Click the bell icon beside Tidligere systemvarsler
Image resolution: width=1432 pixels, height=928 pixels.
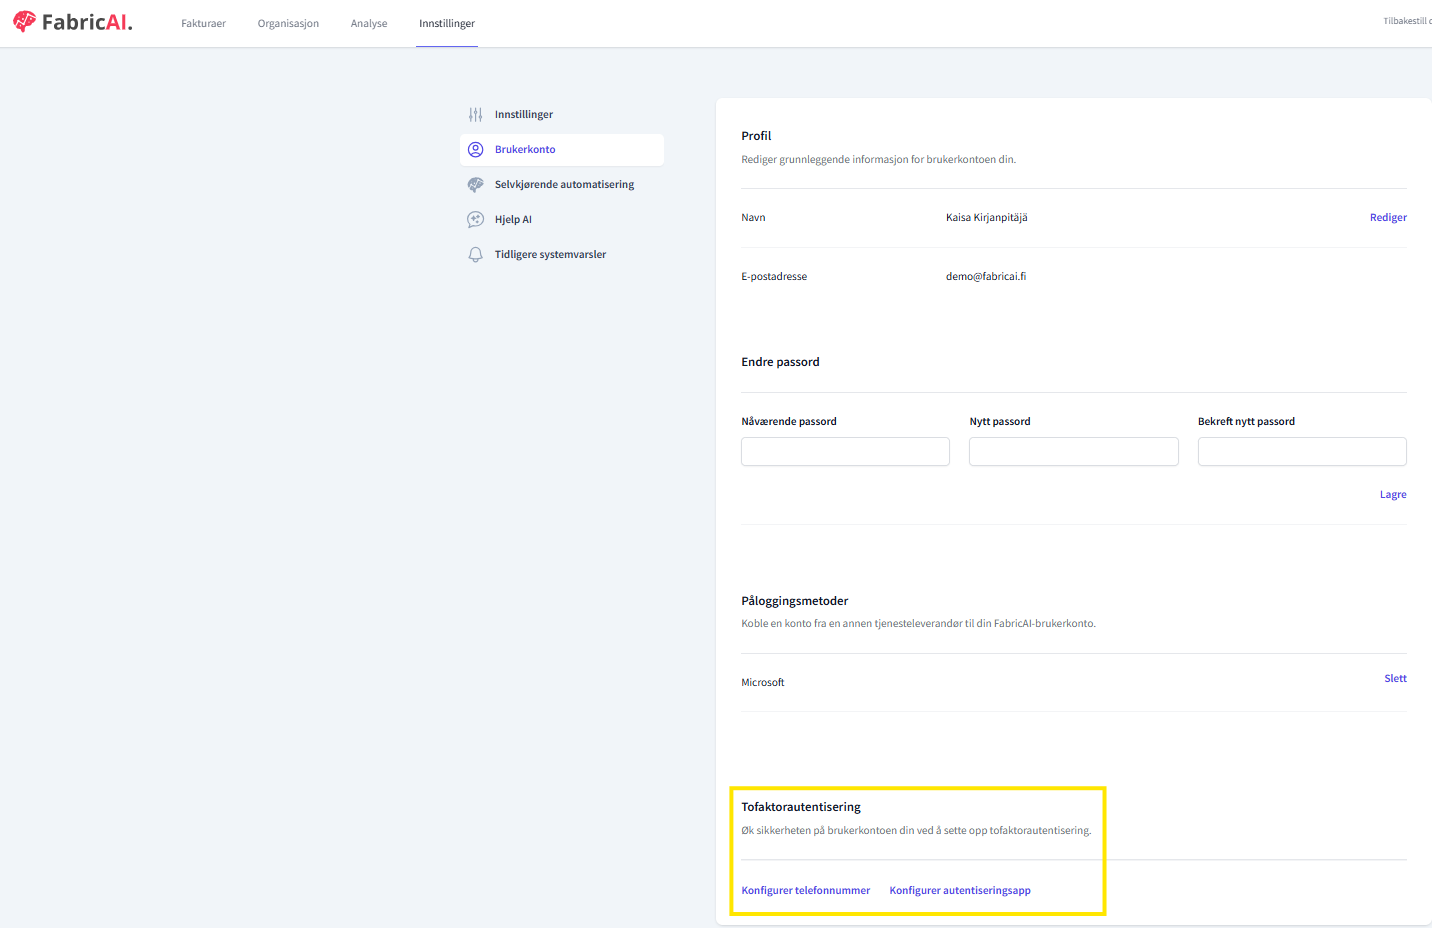tap(476, 255)
